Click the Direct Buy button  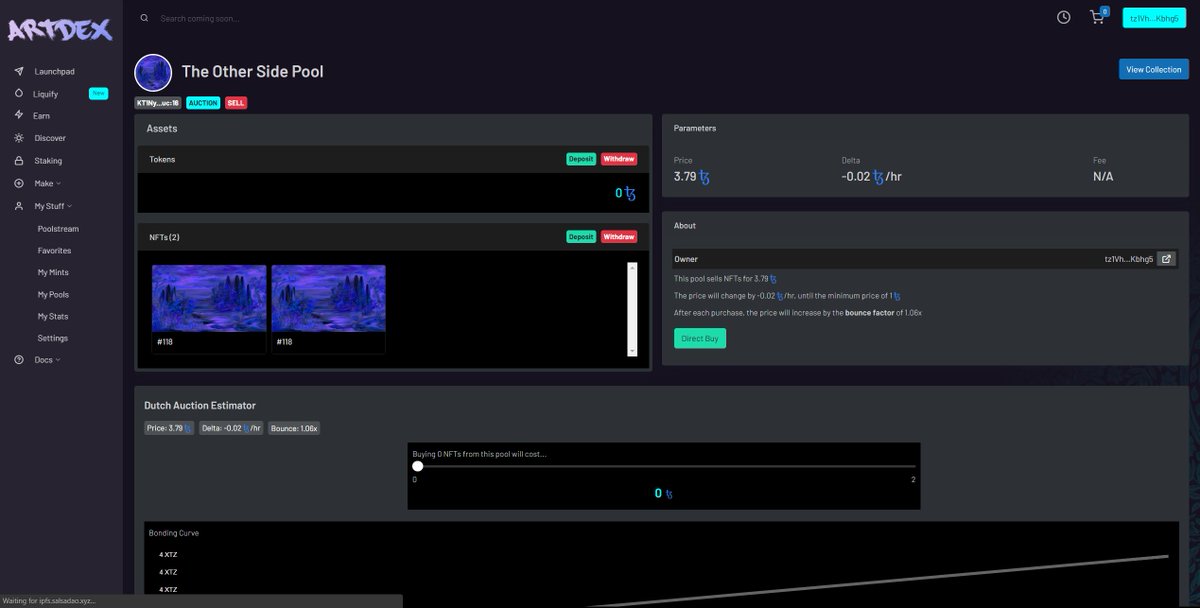(x=700, y=338)
